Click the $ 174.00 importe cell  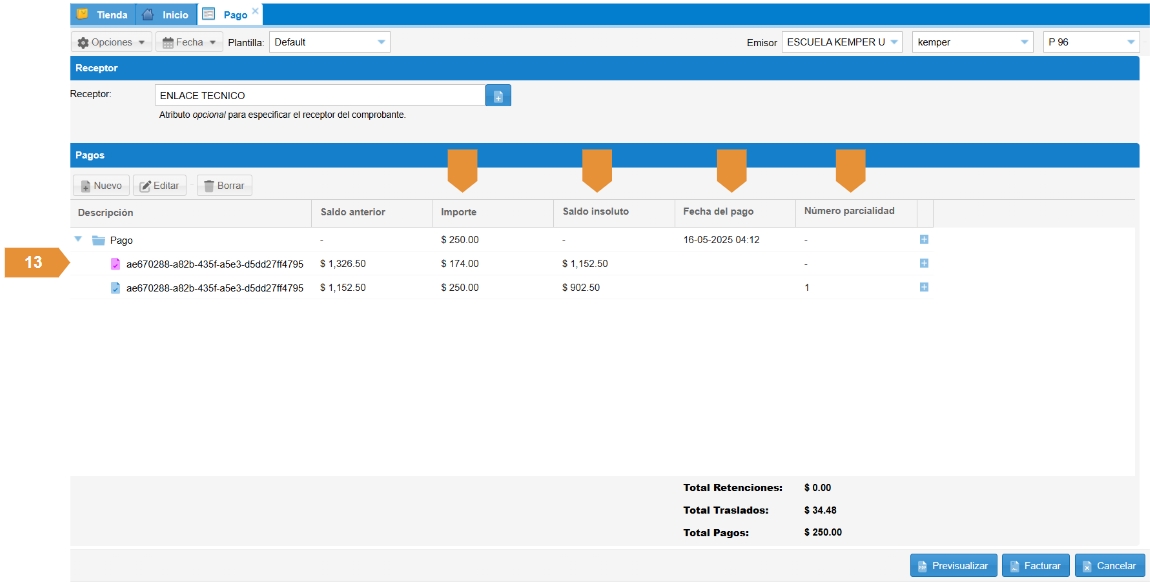[460, 264]
